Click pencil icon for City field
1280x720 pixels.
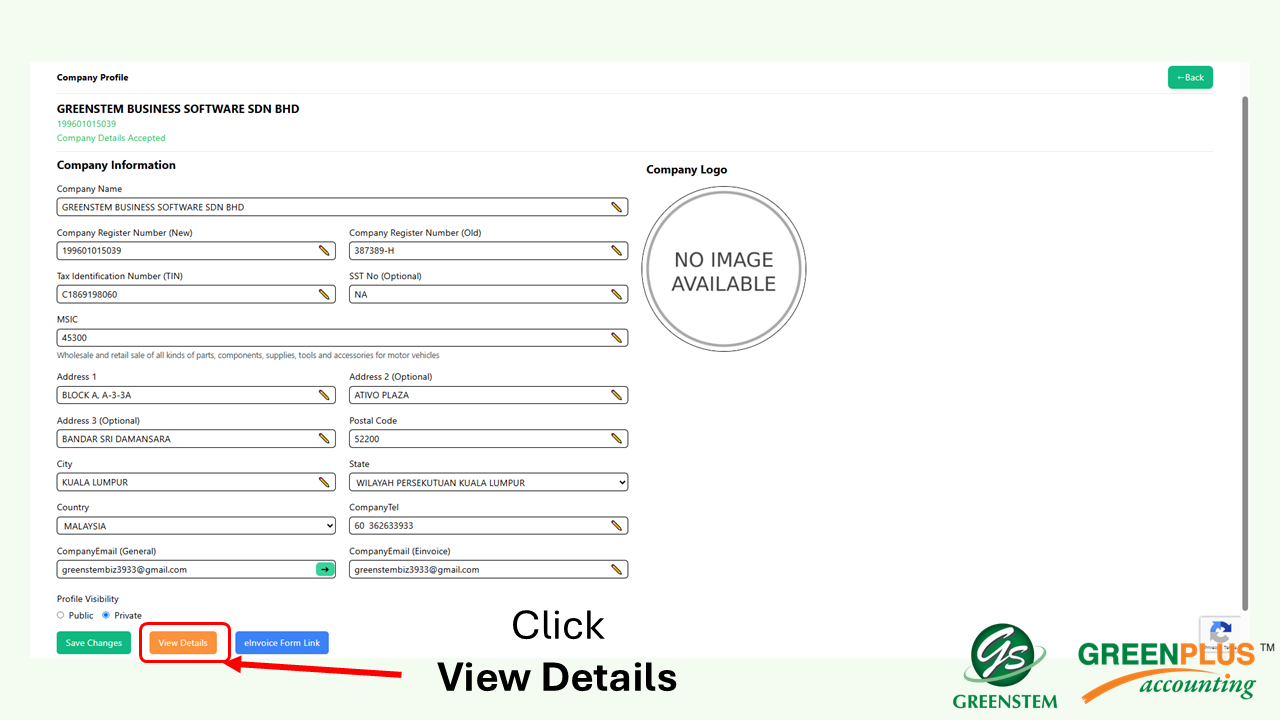coord(324,482)
